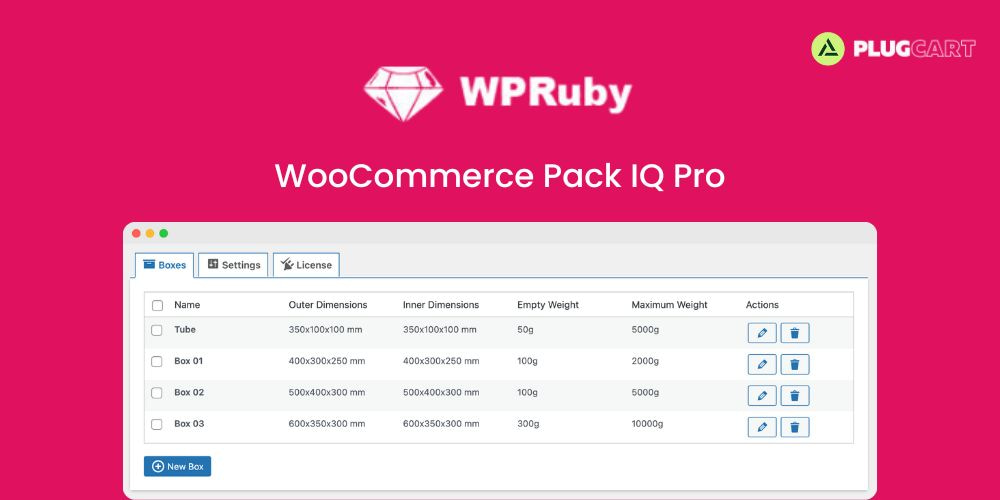
Task: Open the License tab
Action: [x=307, y=265]
